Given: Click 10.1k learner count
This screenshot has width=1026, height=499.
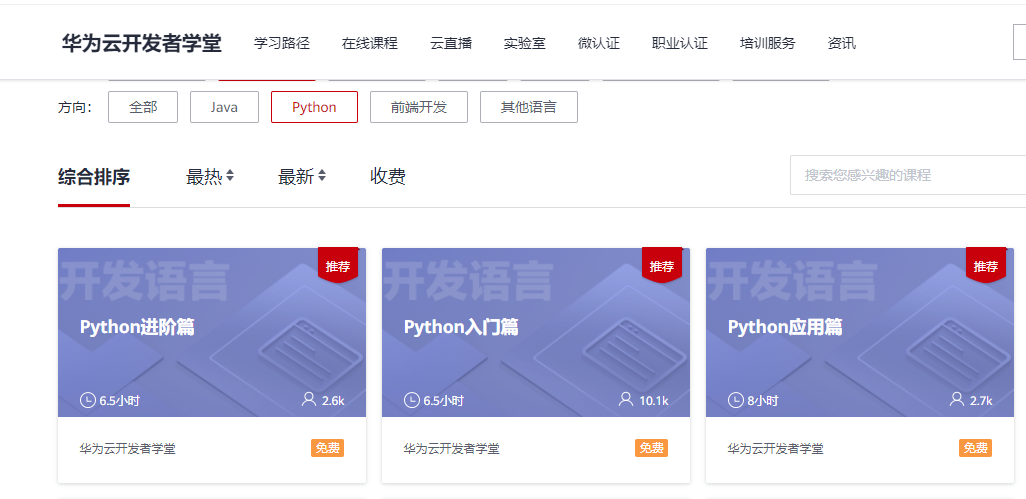Looking at the screenshot, I should [653, 400].
